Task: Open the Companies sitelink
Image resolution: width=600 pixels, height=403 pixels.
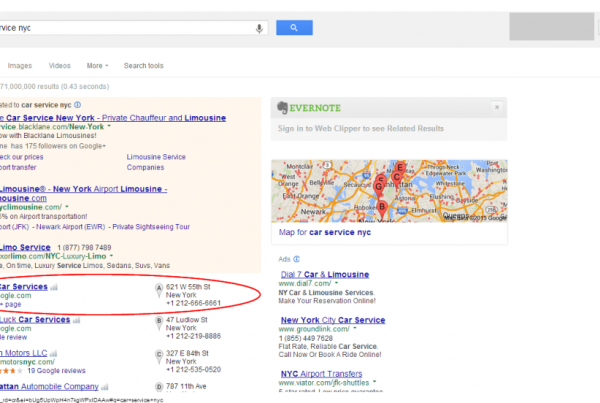Action: click(145, 167)
